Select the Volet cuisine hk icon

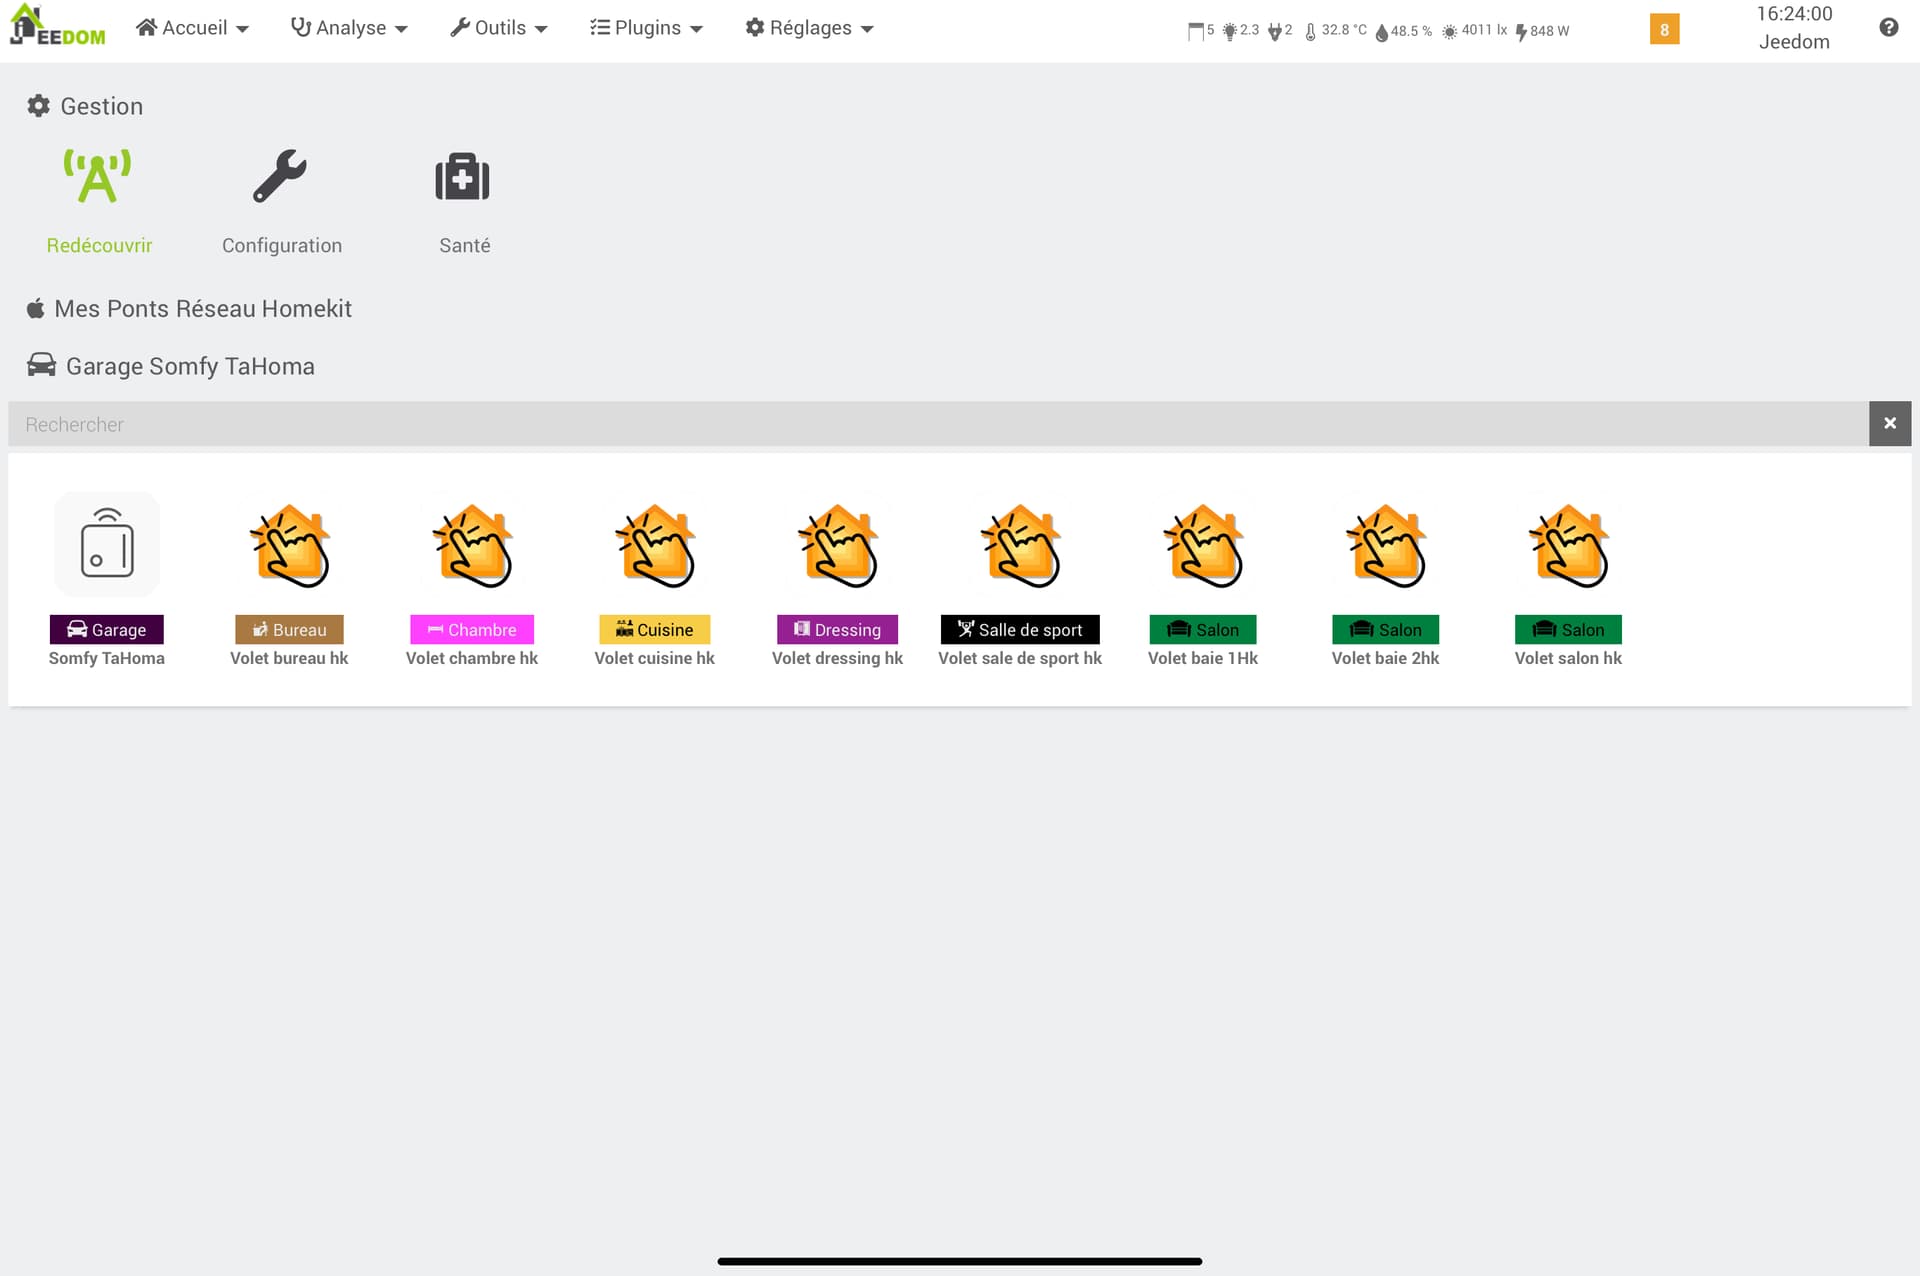(655, 546)
